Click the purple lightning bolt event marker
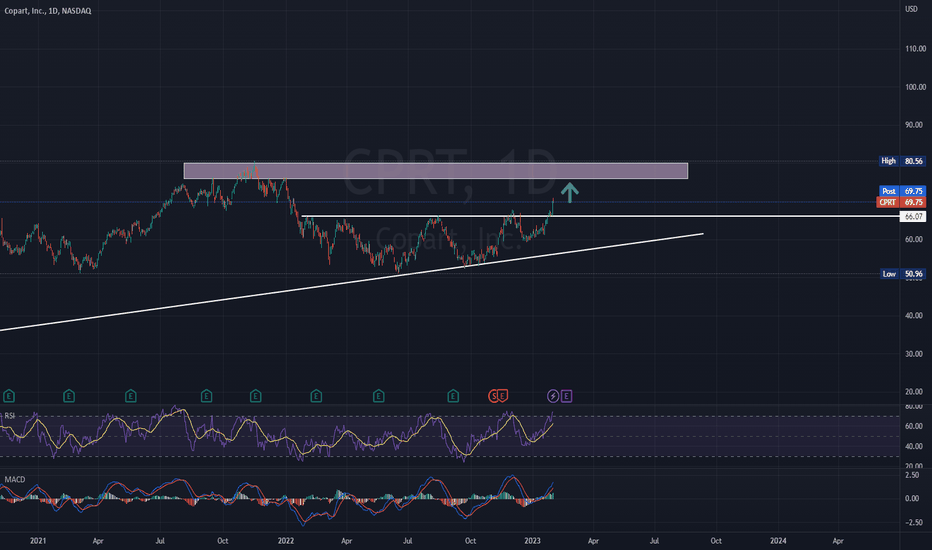This screenshot has height=550, width=932. [x=553, y=396]
